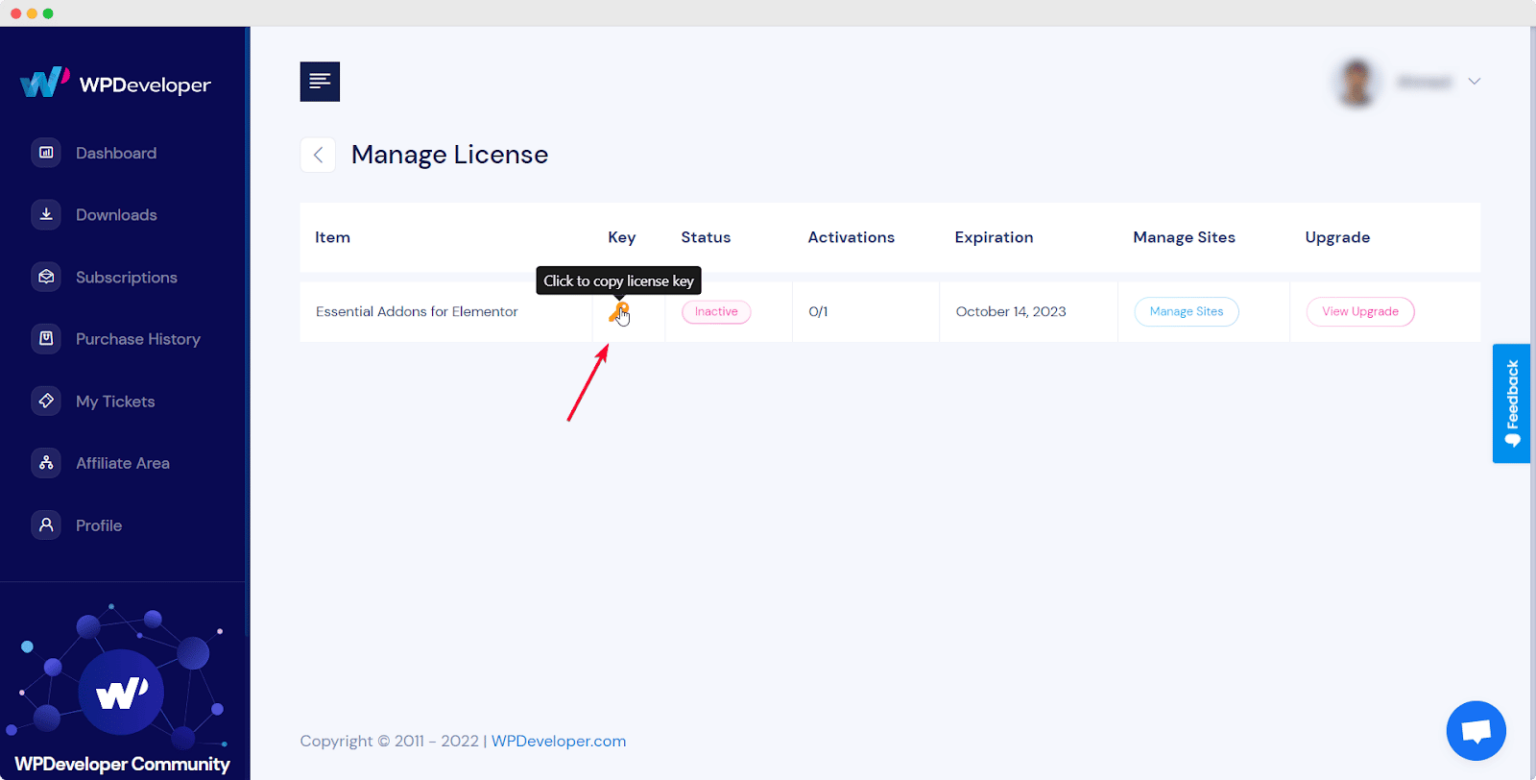Open the Feedback side panel
Screen dimensions: 1536x780
1510,403
